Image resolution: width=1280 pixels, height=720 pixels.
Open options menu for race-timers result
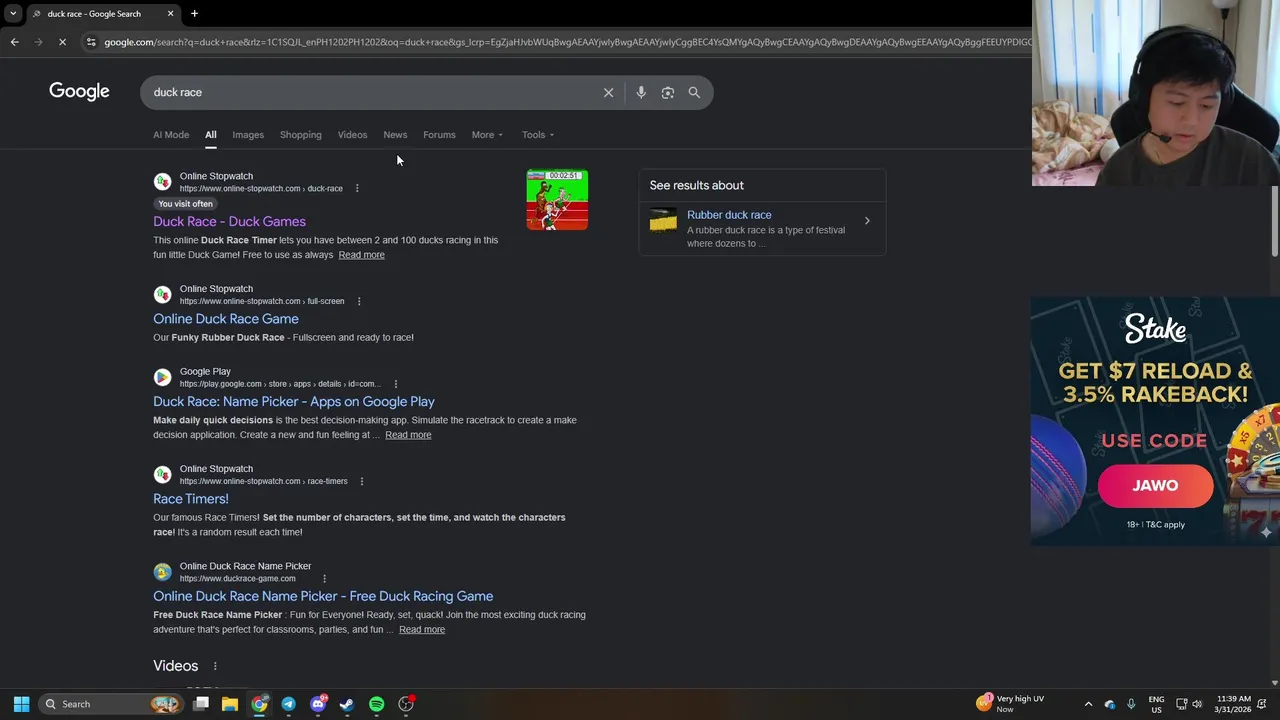[362, 481]
